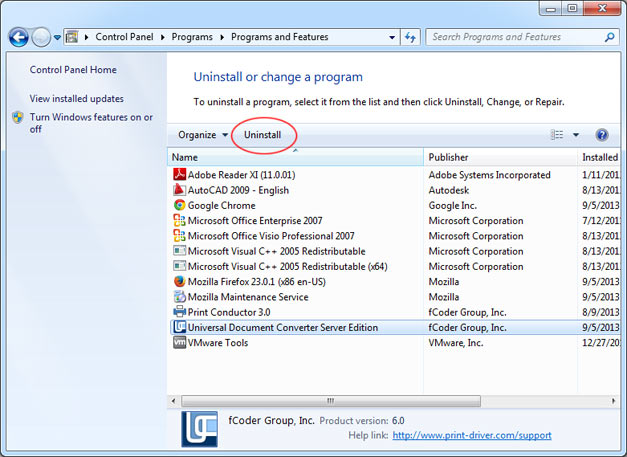The image size is (627, 457).
Task: Click the Programs and Features breadcrumb
Action: [280, 37]
